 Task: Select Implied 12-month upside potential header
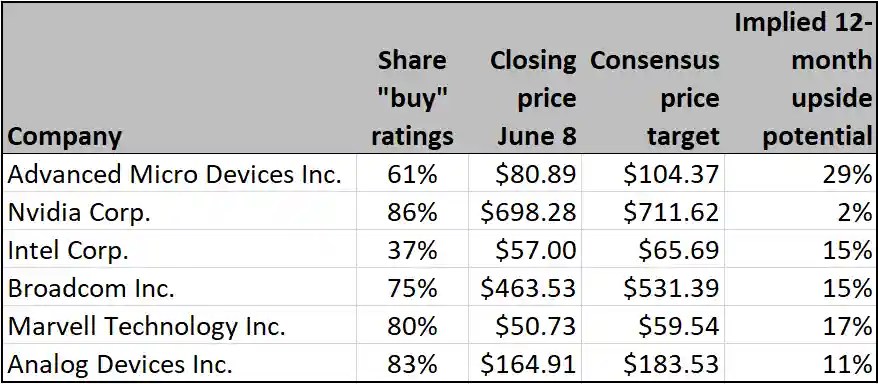[x=800, y=78]
